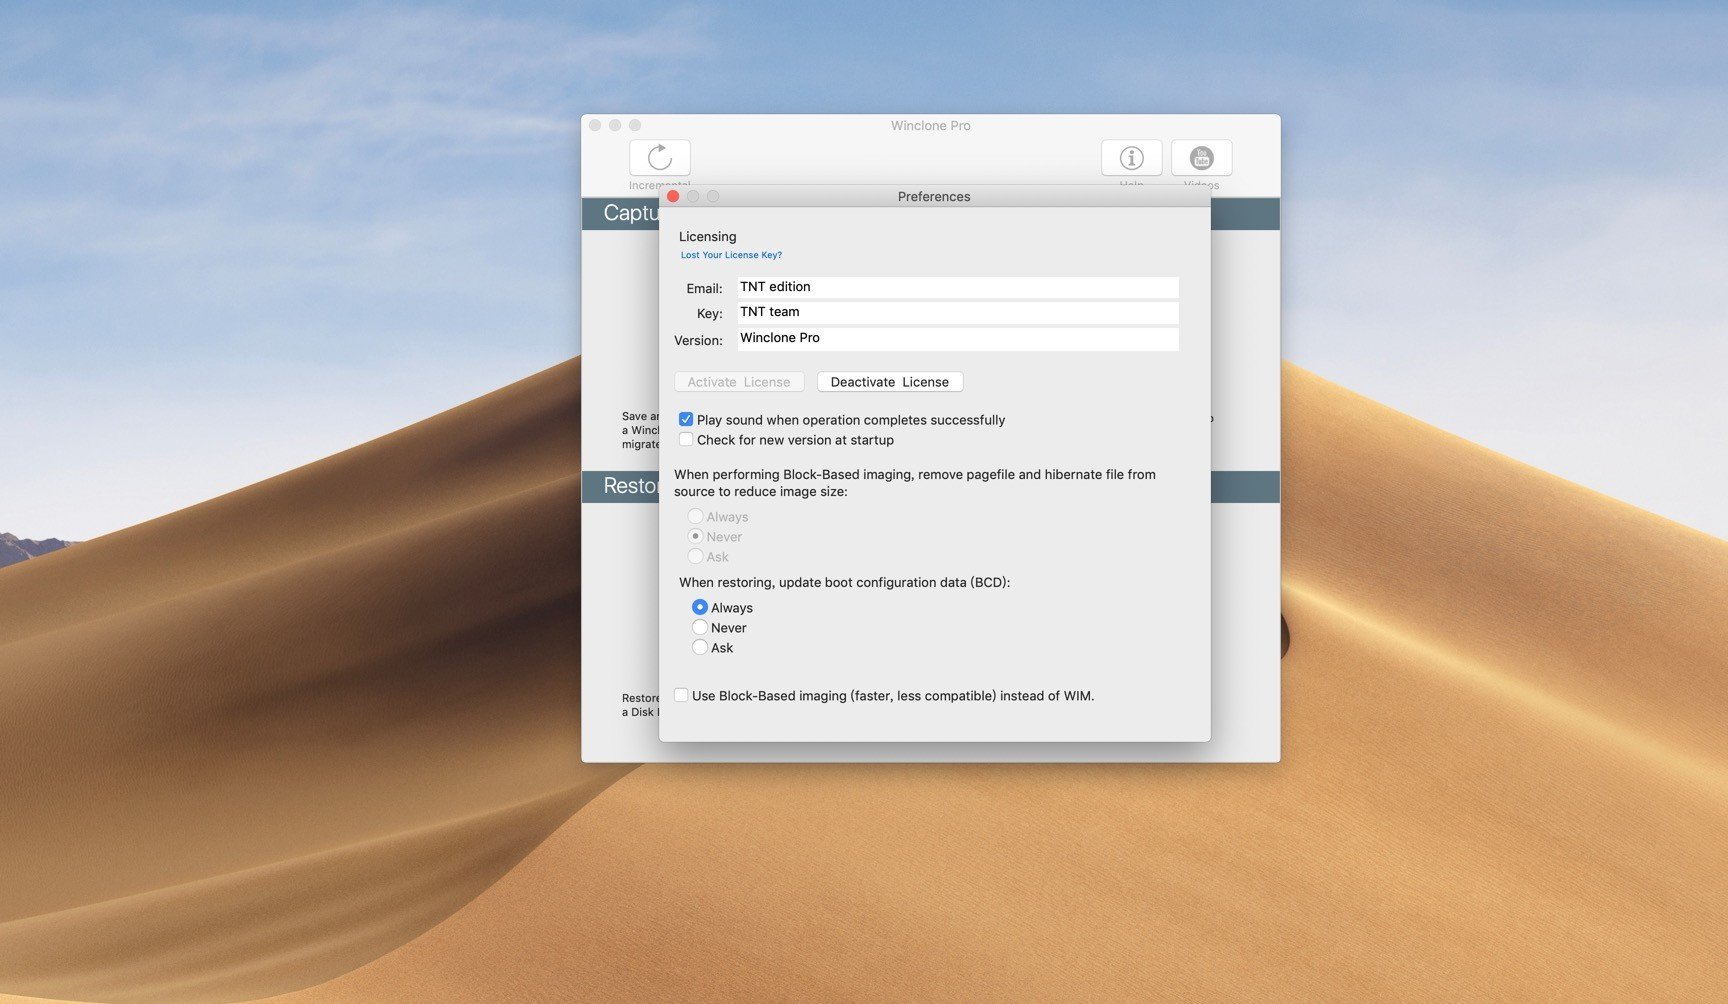Image resolution: width=1728 pixels, height=1004 pixels.
Task: Close the Preferences window with red button
Action: (x=673, y=196)
